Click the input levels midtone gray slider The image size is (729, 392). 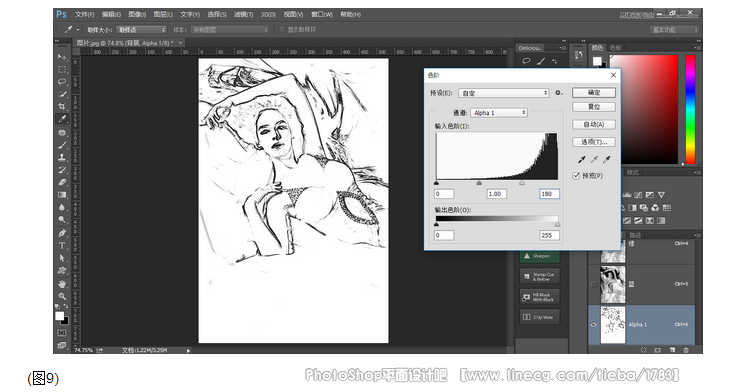pyautogui.click(x=479, y=183)
